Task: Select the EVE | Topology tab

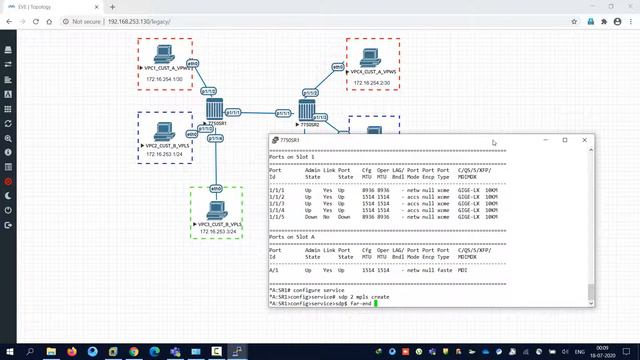Action: 53,7
